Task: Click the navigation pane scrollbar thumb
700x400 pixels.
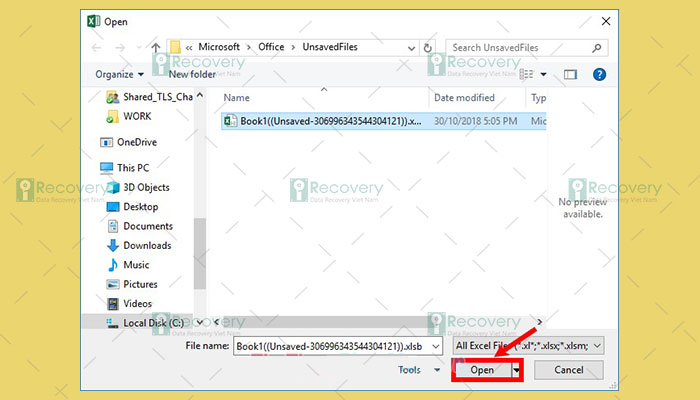Action: click(200, 254)
